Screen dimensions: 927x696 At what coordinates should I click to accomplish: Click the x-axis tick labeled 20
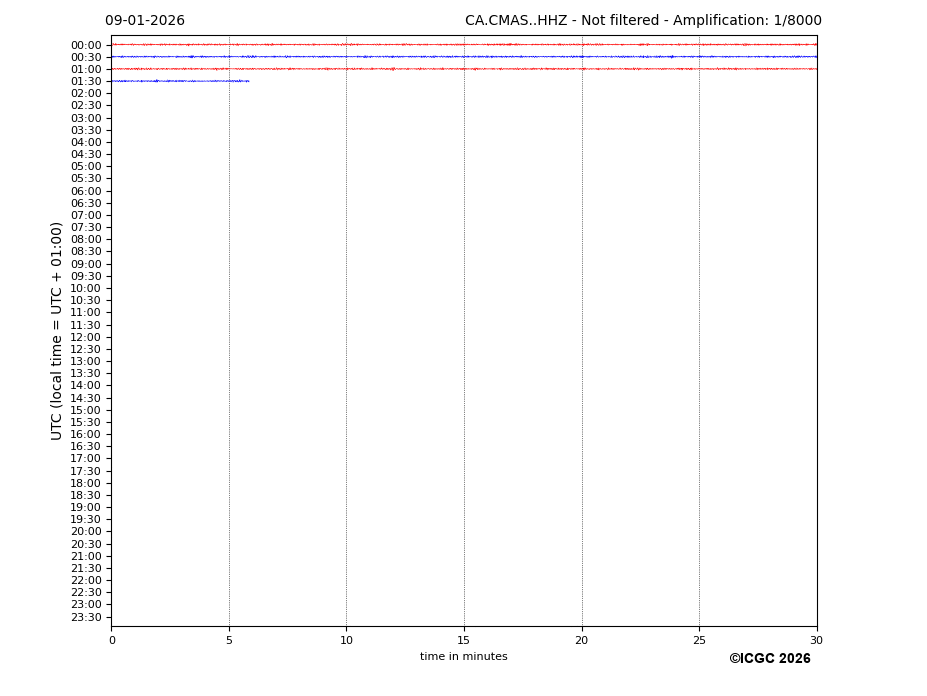(x=581, y=641)
